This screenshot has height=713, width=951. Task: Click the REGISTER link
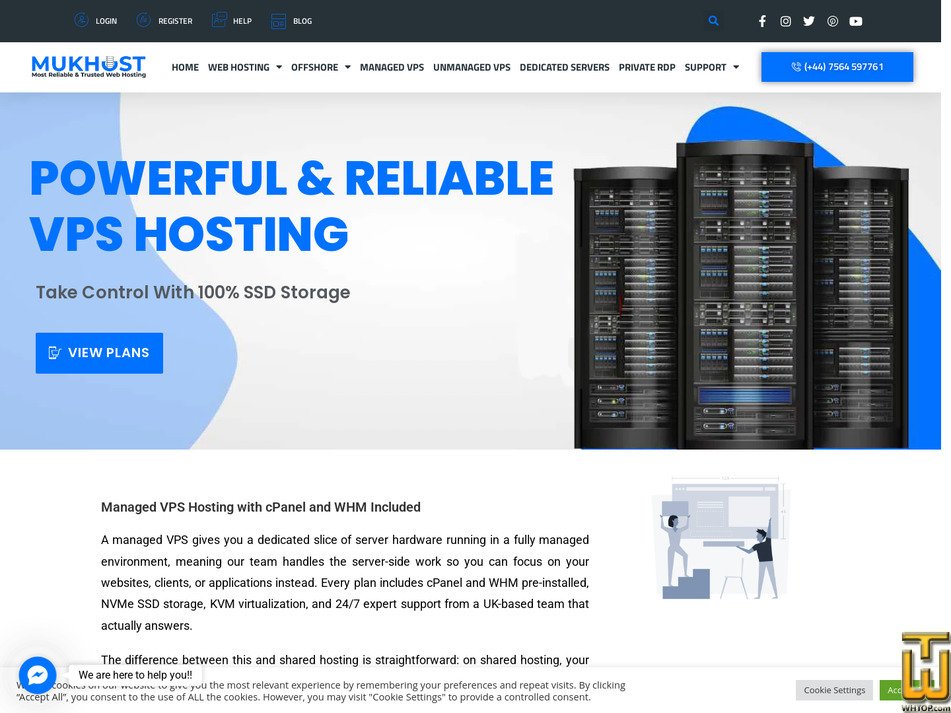[x=175, y=21]
